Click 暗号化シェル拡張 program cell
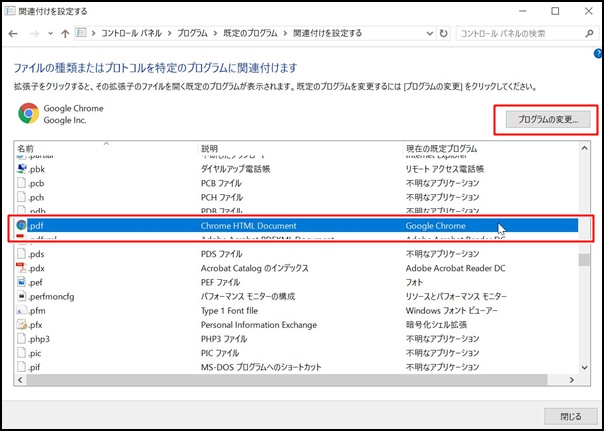This screenshot has width=604, height=431. pyautogui.click(x=436, y=325)
